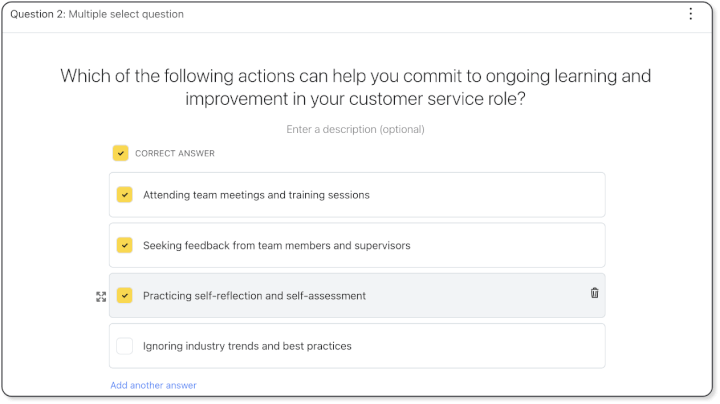Click the CORRECT ANSWER legend text
Viewport: 720px width, 404px height.
(175, 154)
